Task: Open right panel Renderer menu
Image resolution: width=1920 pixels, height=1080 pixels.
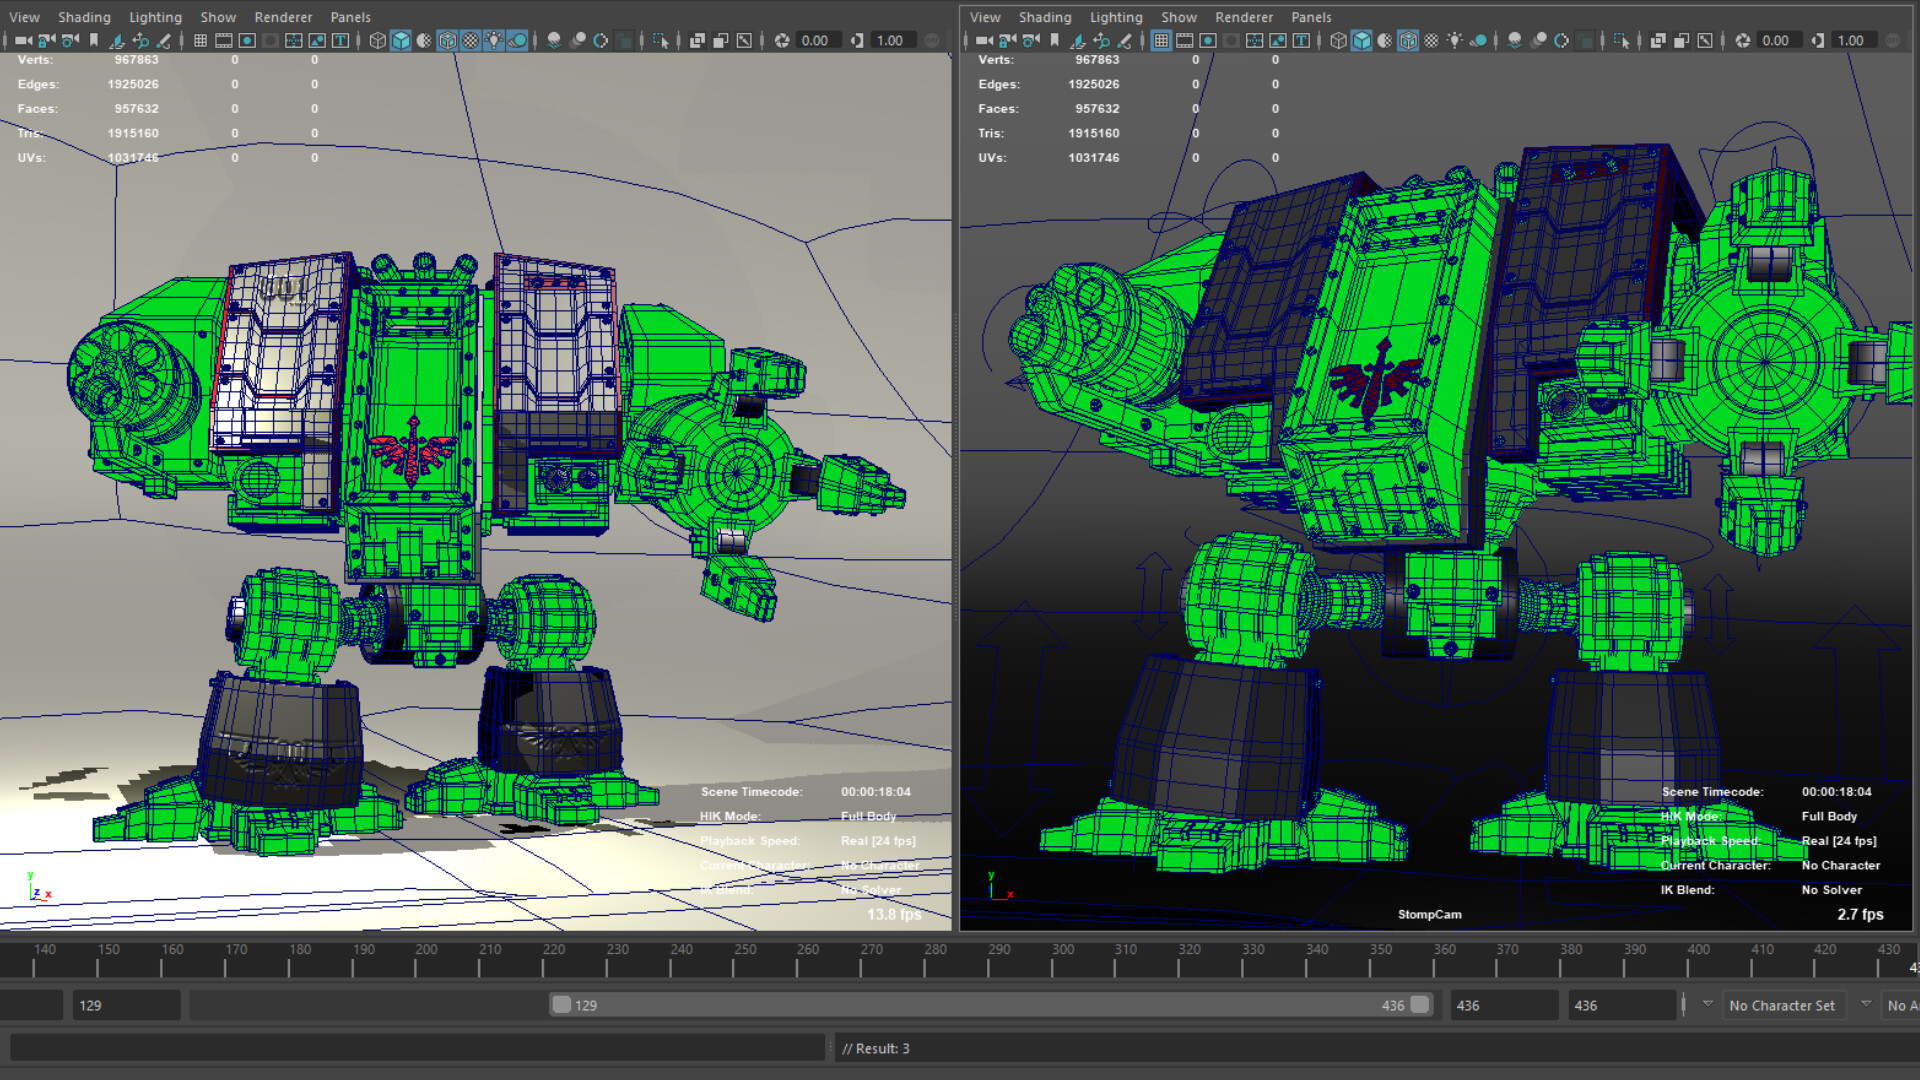Action: click(1244, 17)
